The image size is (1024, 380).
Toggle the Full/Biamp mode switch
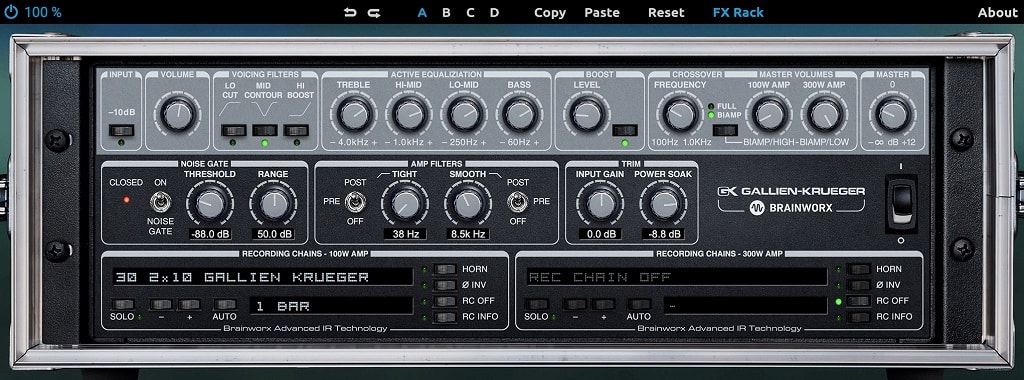[726, 130]
